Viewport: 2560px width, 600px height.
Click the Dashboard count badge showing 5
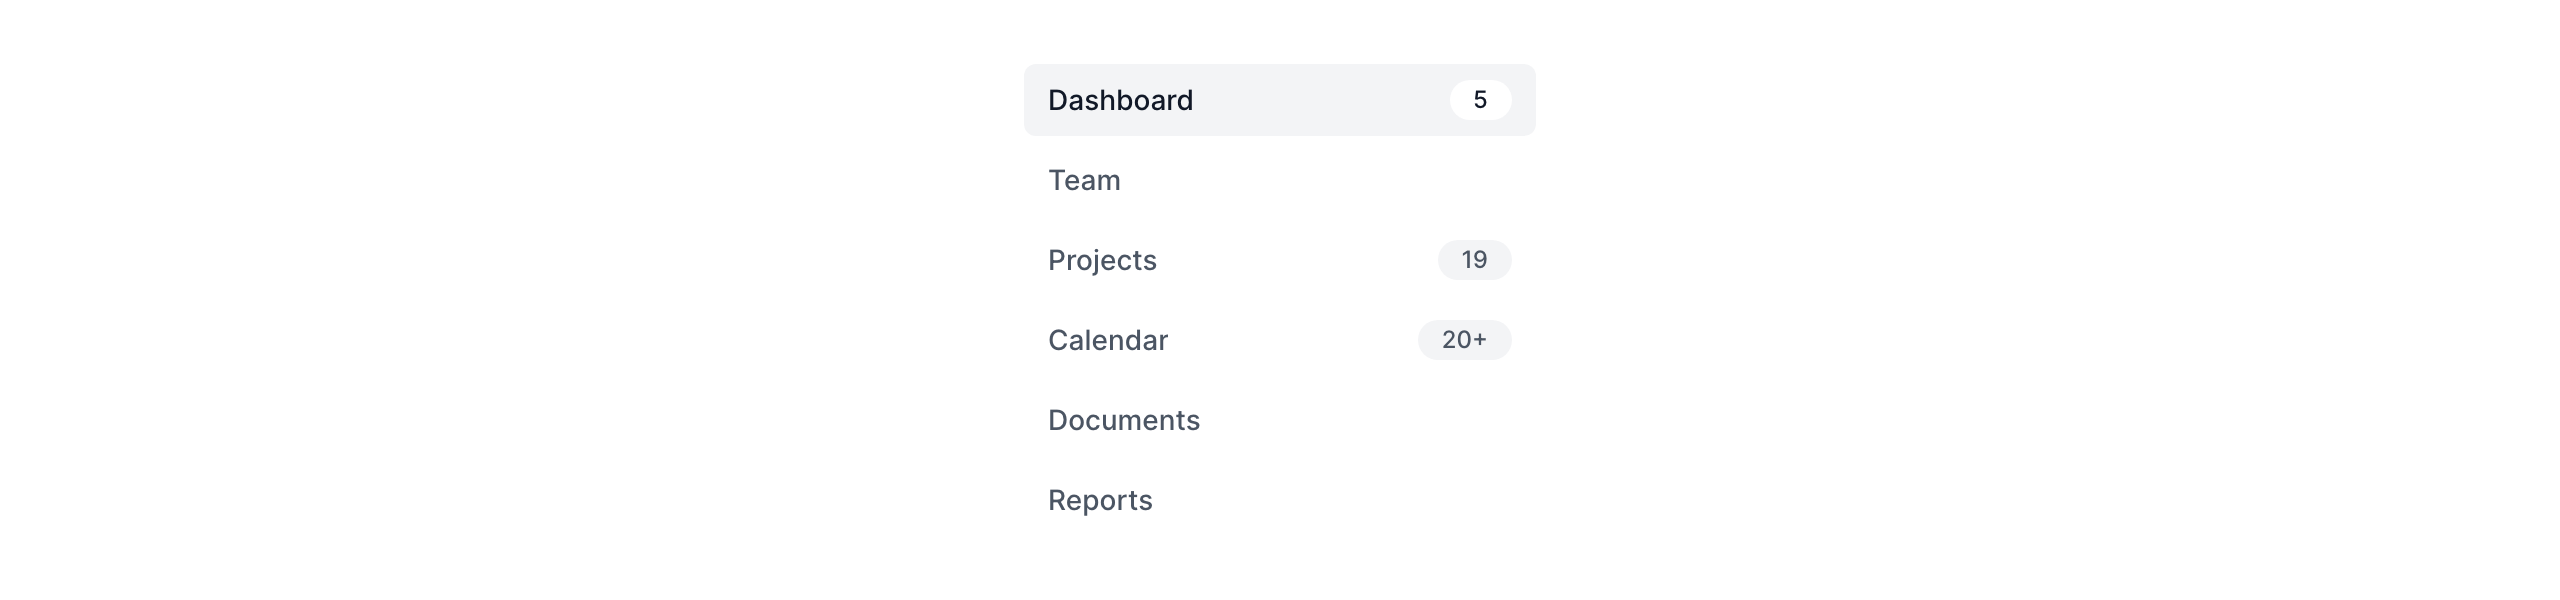pos(1480,100)
